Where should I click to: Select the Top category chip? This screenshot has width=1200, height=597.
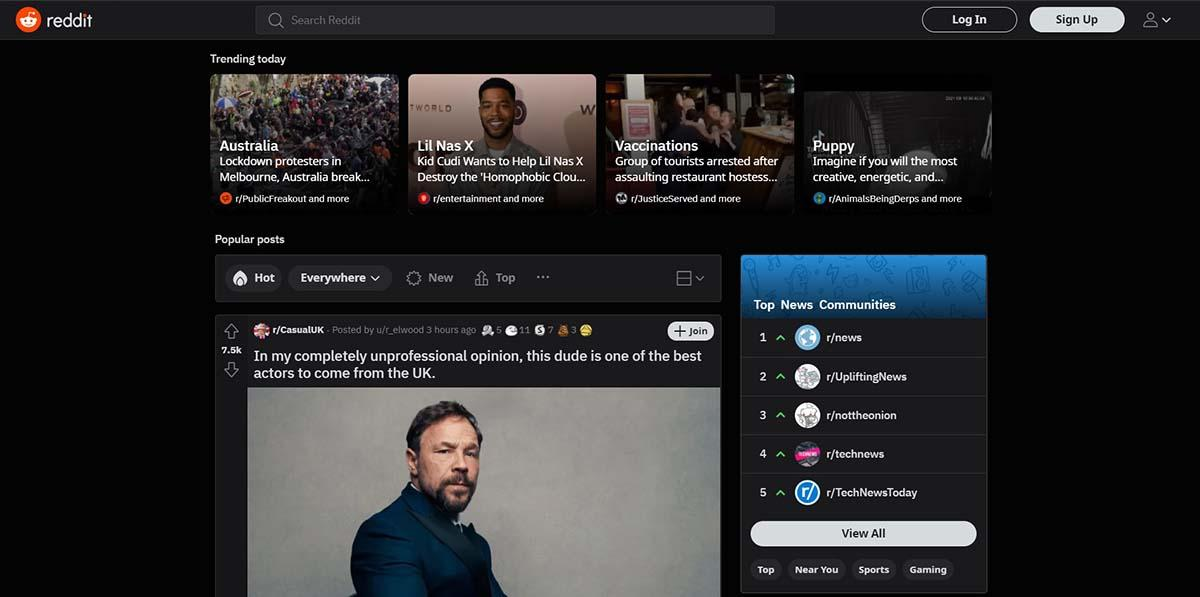pos(766,570)
